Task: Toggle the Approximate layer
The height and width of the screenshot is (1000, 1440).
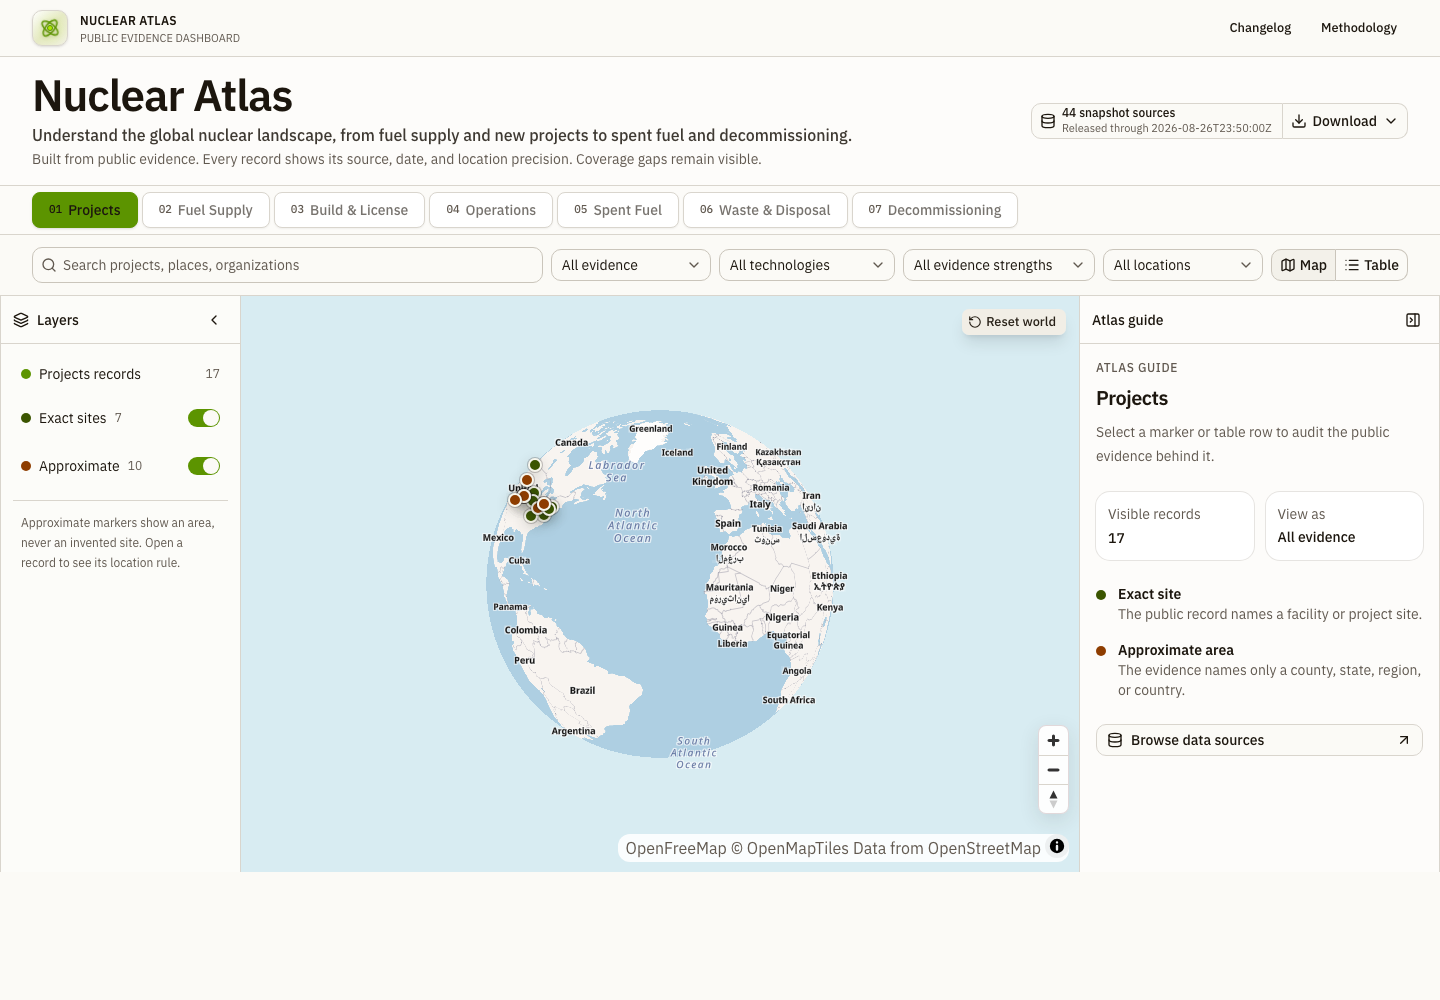Action: point(204,466)
